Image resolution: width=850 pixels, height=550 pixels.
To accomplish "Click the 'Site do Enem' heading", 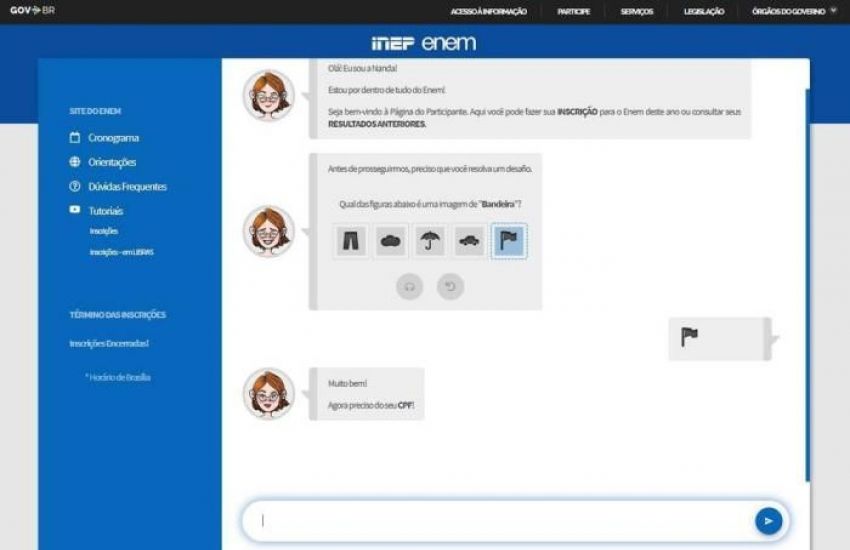I will 95,111.
